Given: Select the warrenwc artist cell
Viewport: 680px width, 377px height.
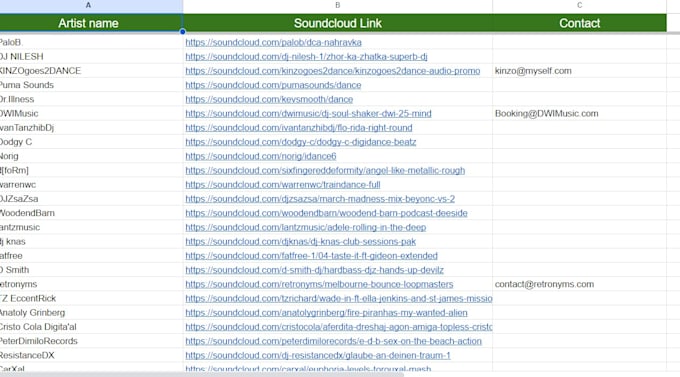Looking at the screenshot, I should 91,185.
